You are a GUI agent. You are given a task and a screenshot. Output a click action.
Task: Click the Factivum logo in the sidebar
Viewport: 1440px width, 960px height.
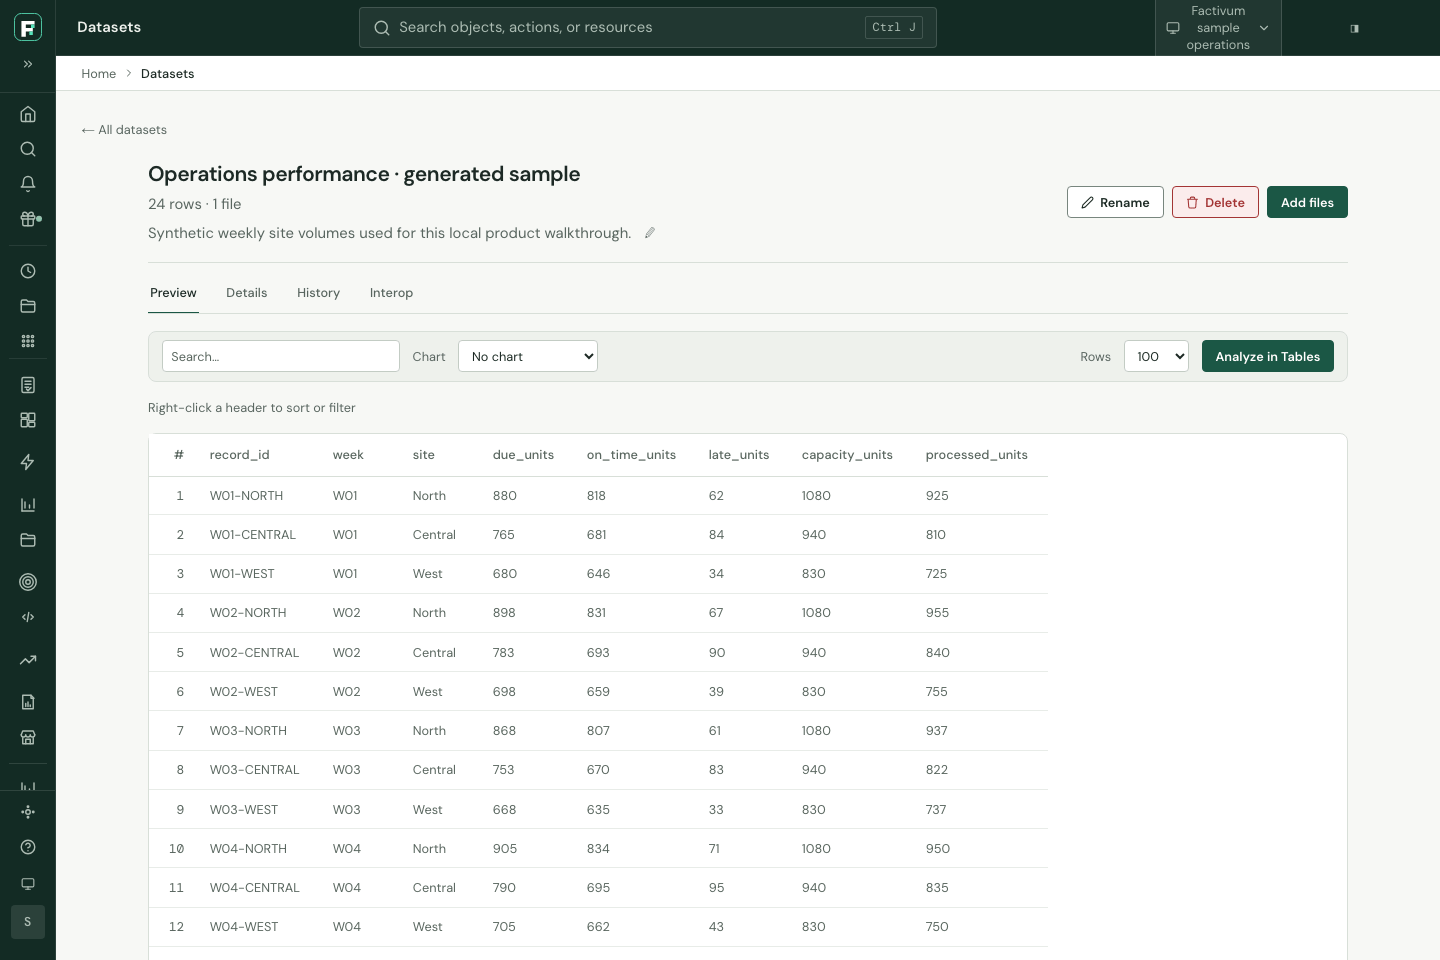[x=28, y=28]
